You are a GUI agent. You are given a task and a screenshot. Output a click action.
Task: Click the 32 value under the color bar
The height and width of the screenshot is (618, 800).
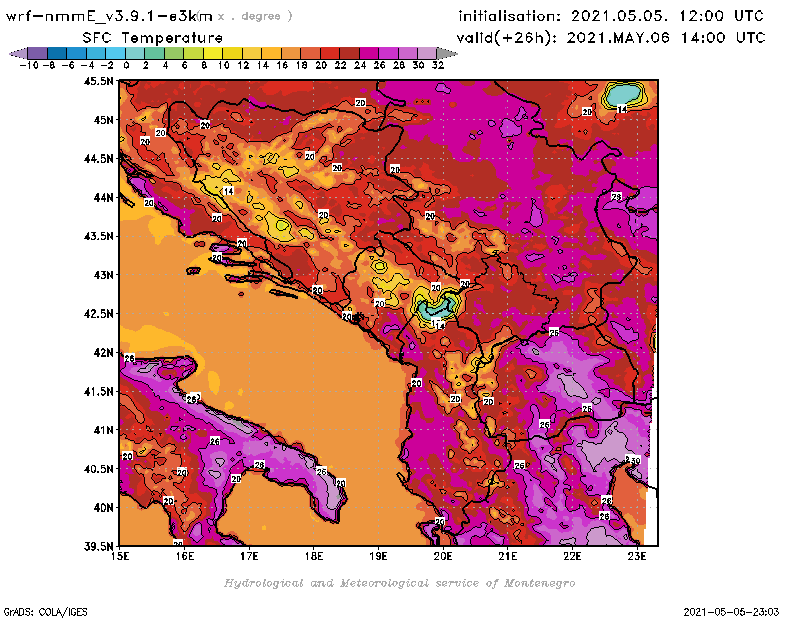pos(438,65)
